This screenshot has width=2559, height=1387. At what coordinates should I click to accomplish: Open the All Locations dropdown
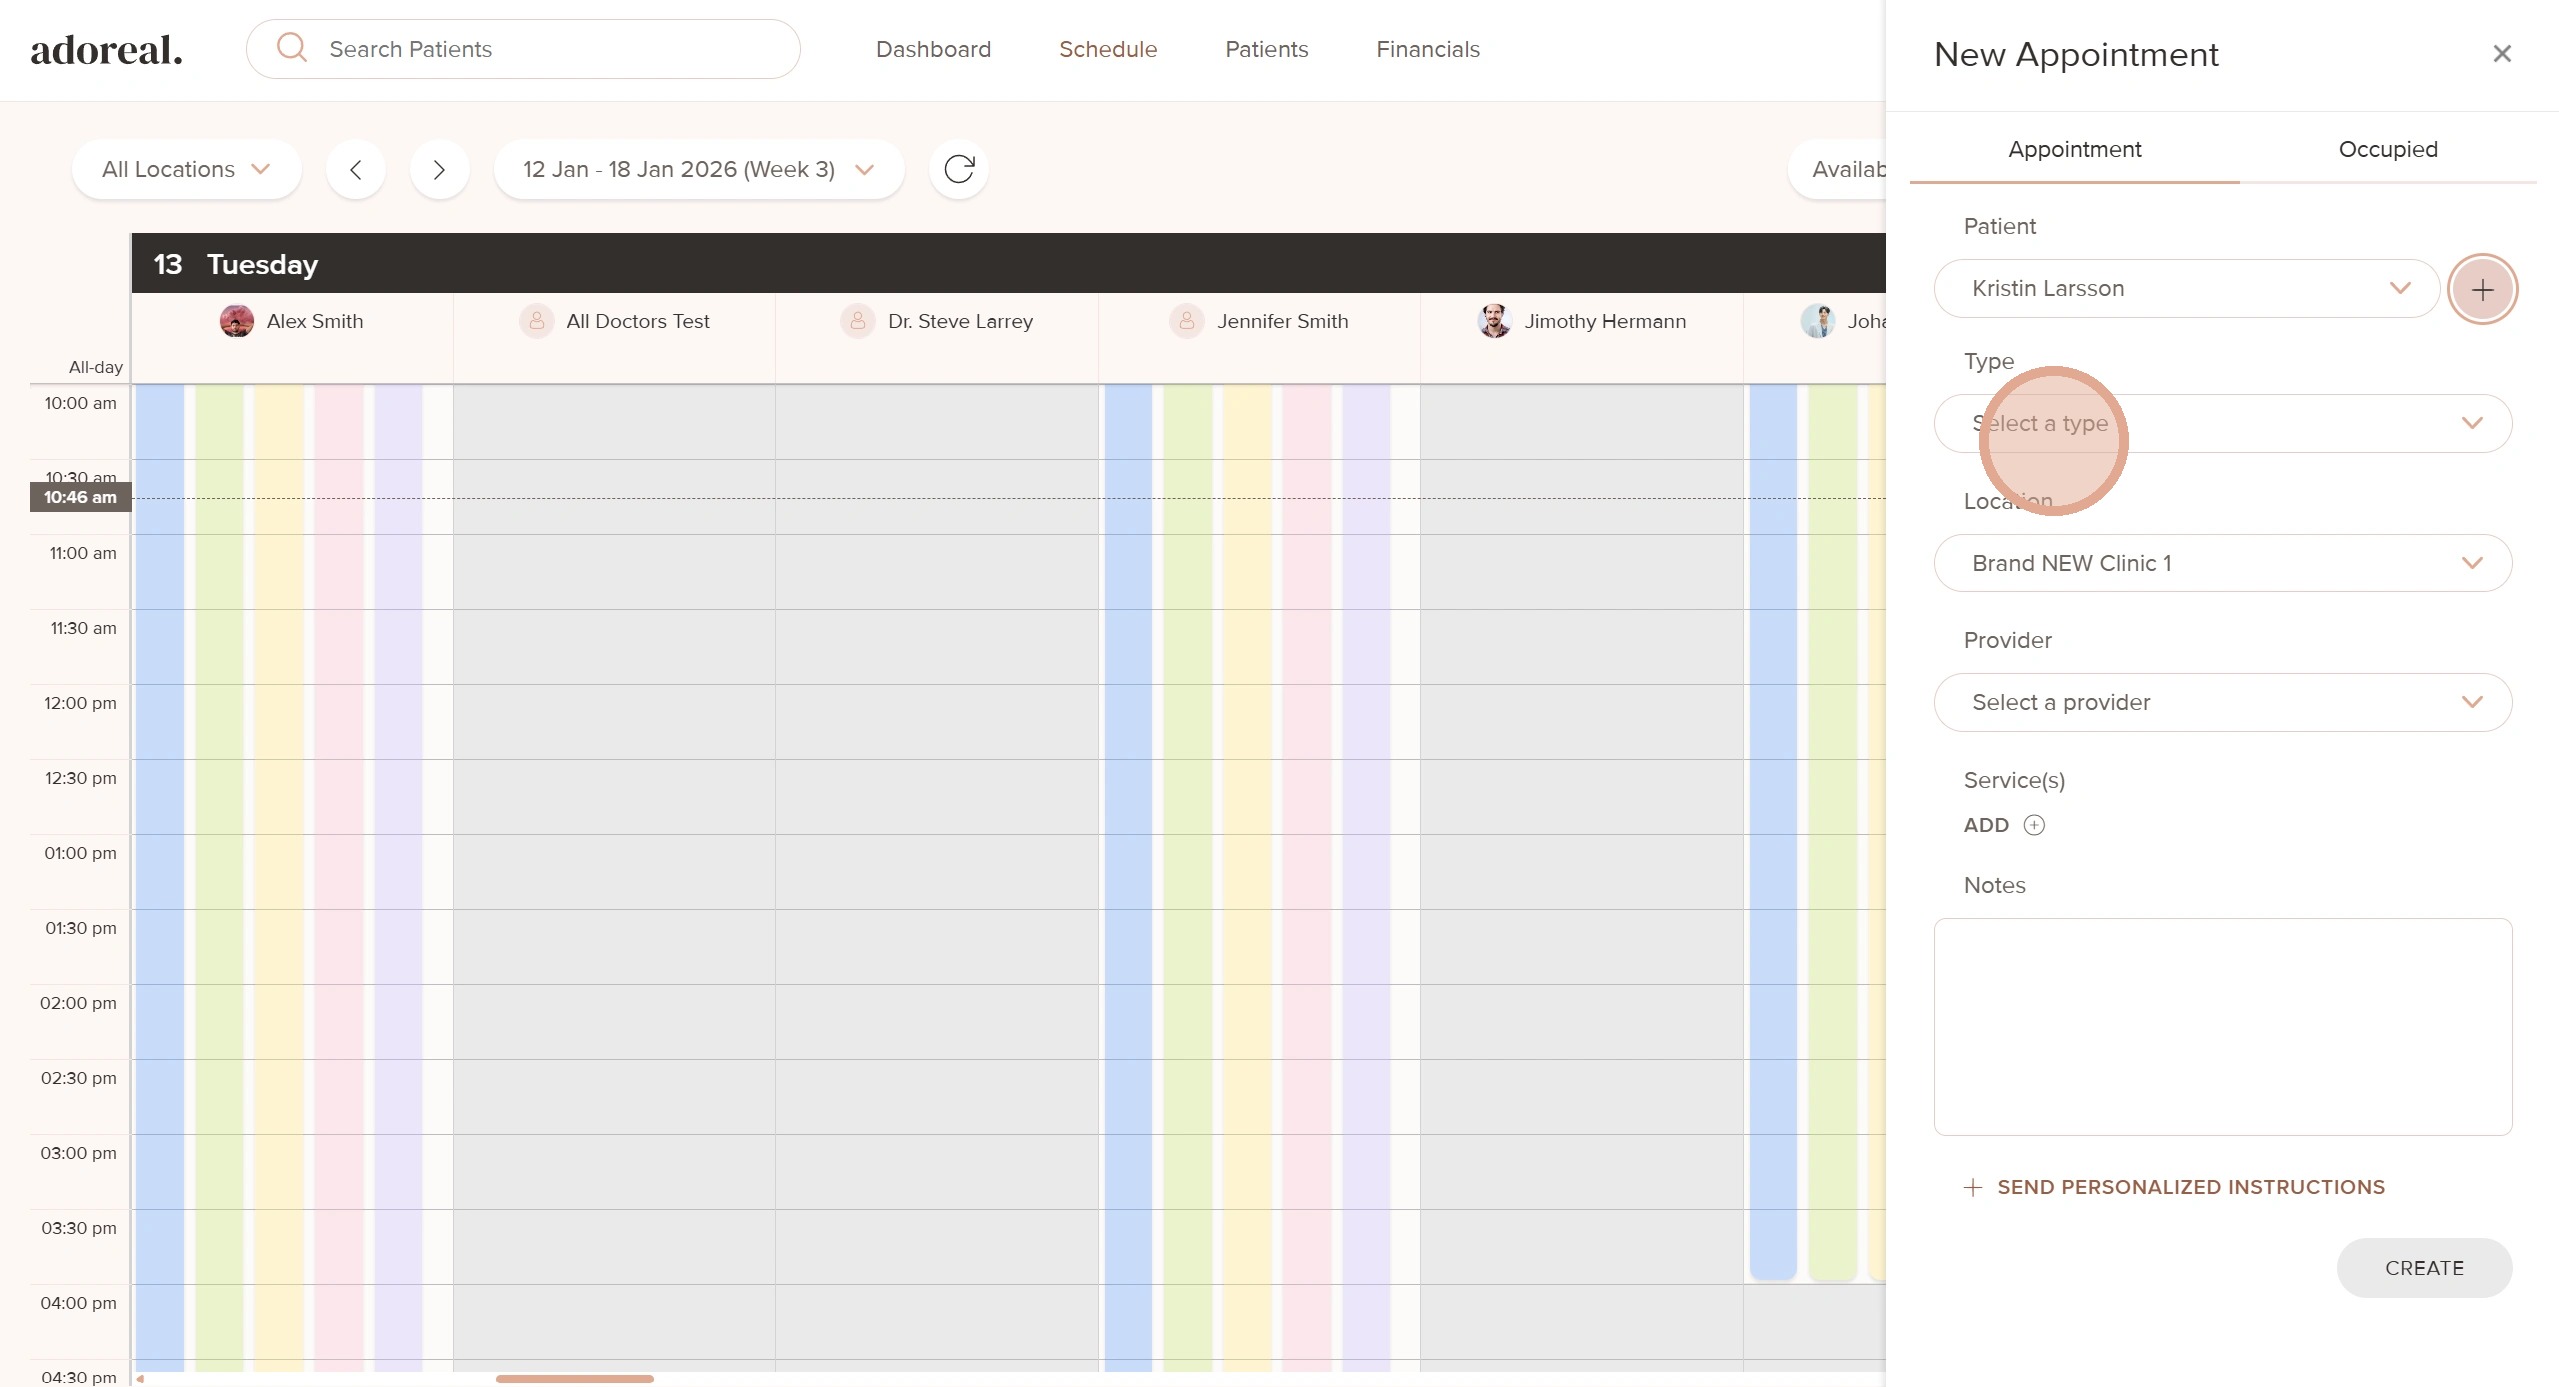[x=186, y=169]
